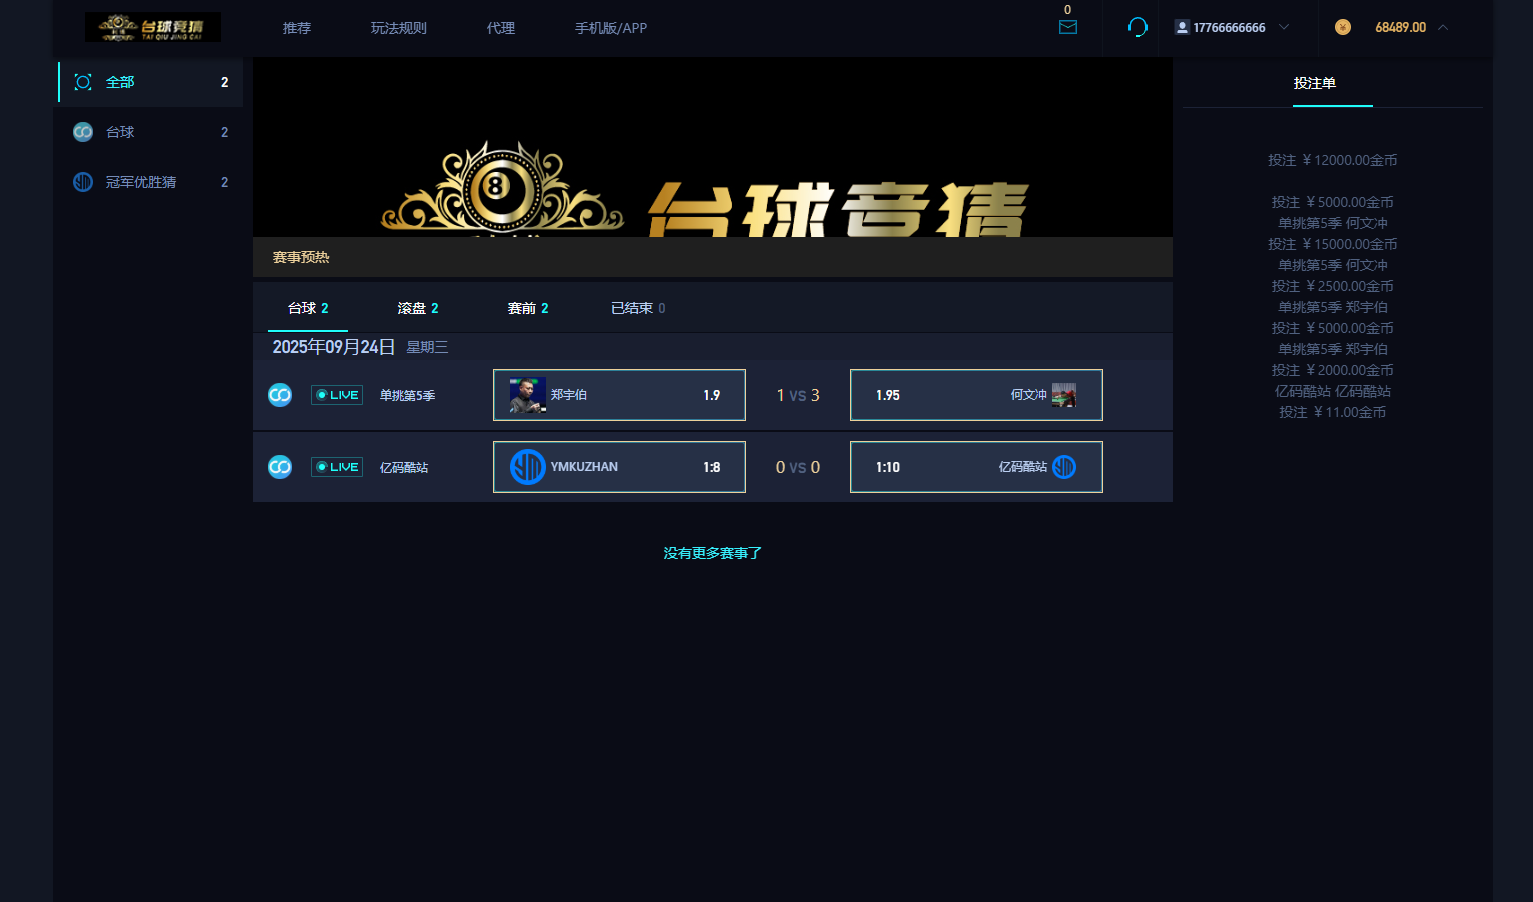1533x902 pixels.
Task: Bet on 何文冲 at odds 1.95
Action: pos(976,395)
